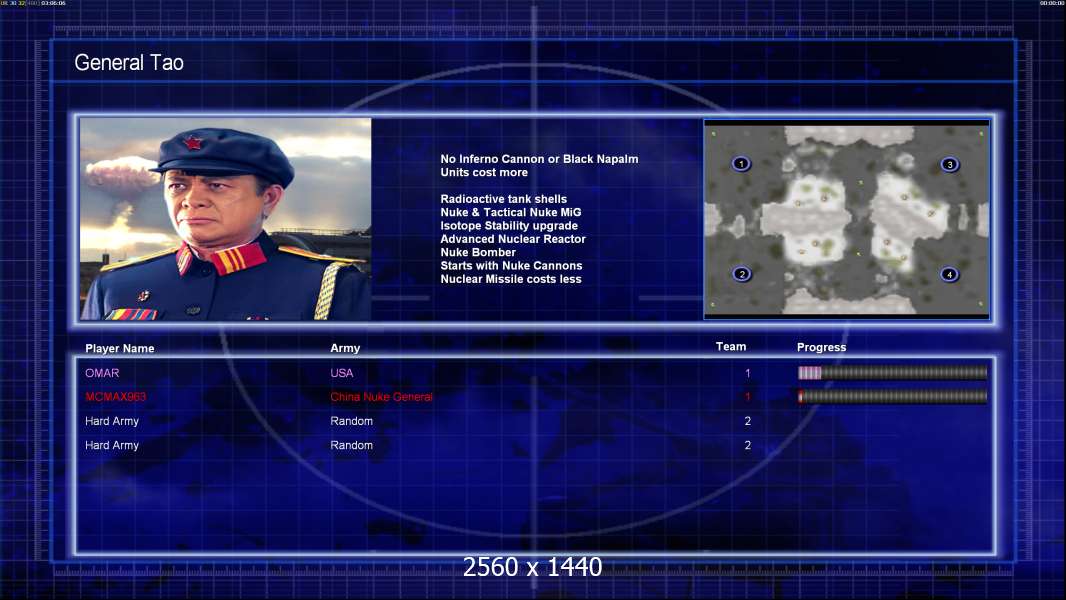Click the General Tao portrait image
This screenshot has width=1066, height=600.
click(x=226, y=219)
